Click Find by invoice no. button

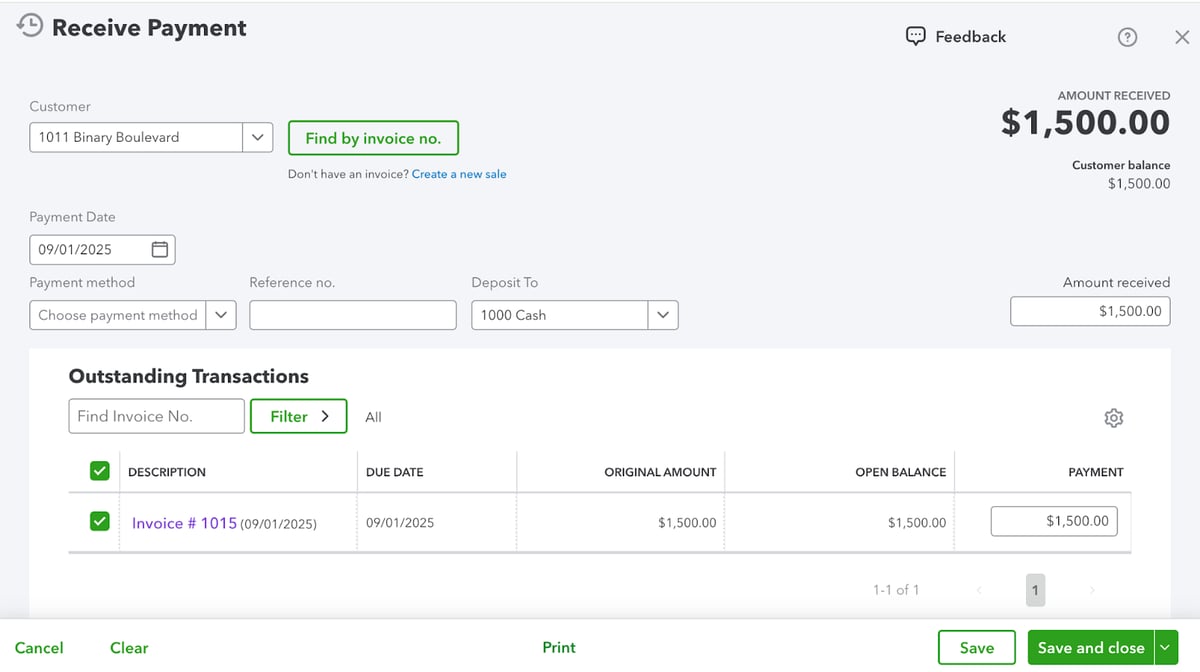tap(373, 138)
